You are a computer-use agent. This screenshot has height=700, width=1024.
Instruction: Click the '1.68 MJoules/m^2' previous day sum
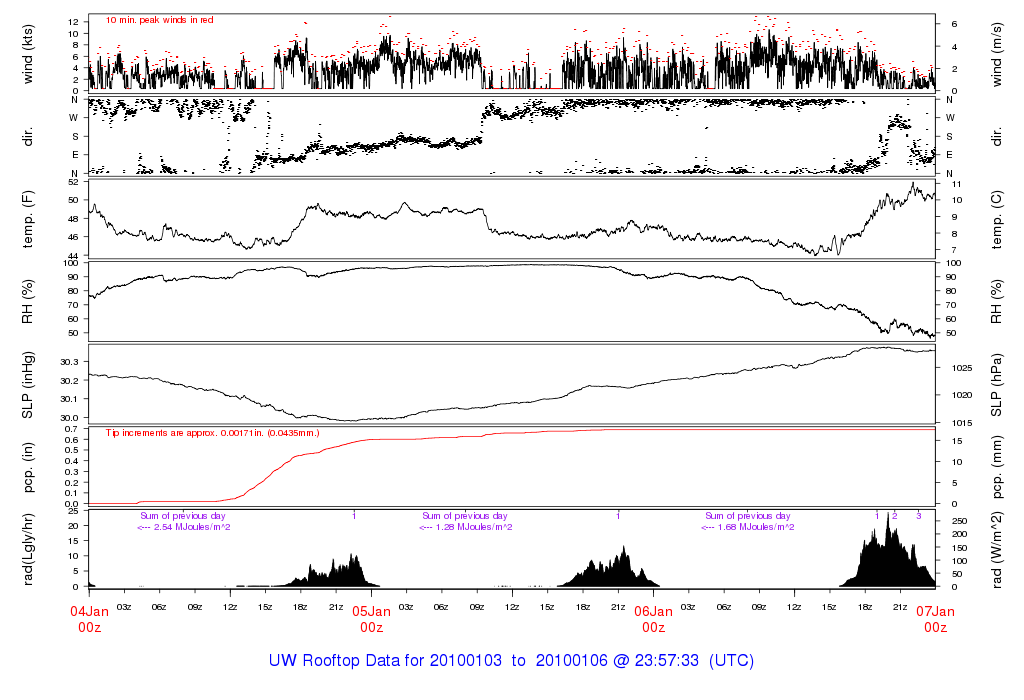(756, 527)
